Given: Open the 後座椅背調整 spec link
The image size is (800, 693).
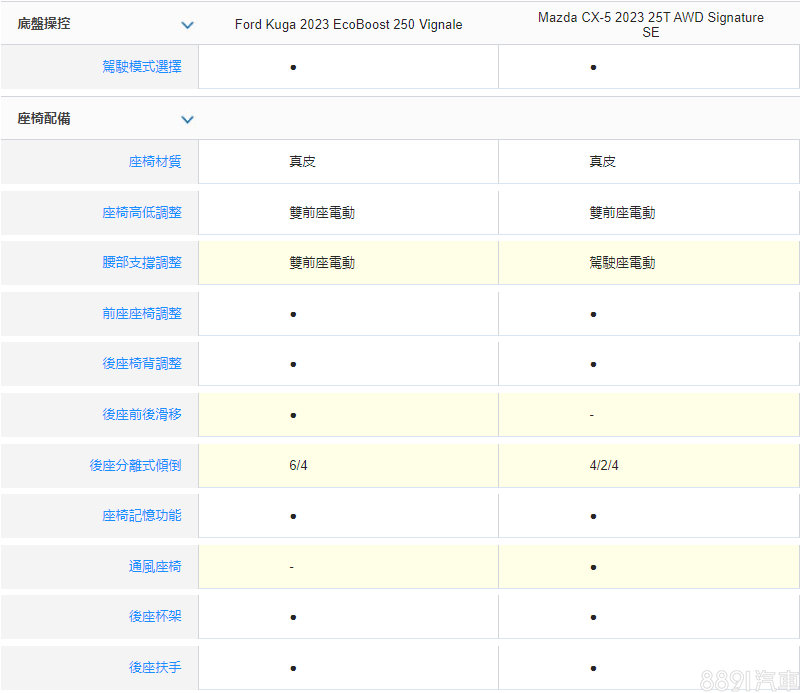Looking at the screenshot, I should tap(142, 364).
